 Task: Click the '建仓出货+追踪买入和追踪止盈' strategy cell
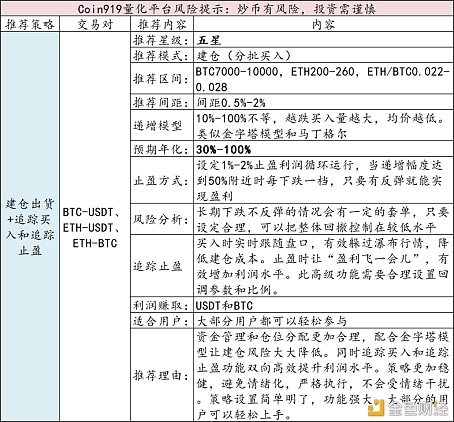[30, 227]
